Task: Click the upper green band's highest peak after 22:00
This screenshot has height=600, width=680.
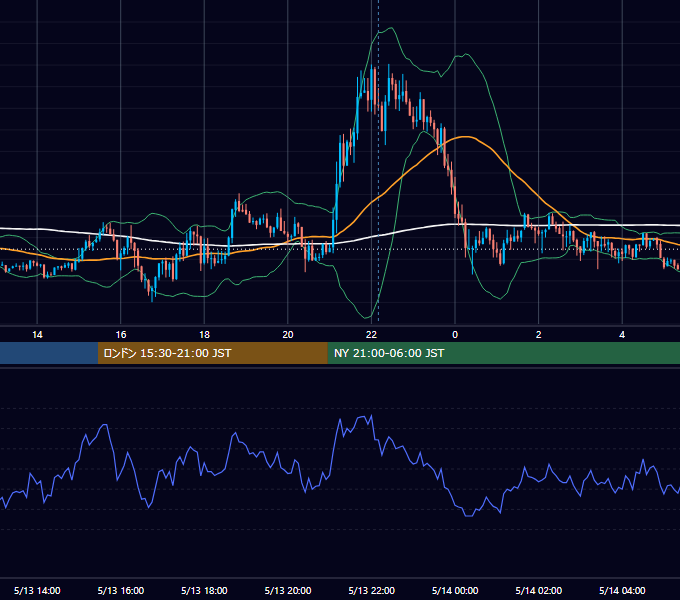Action: (392, 28)
